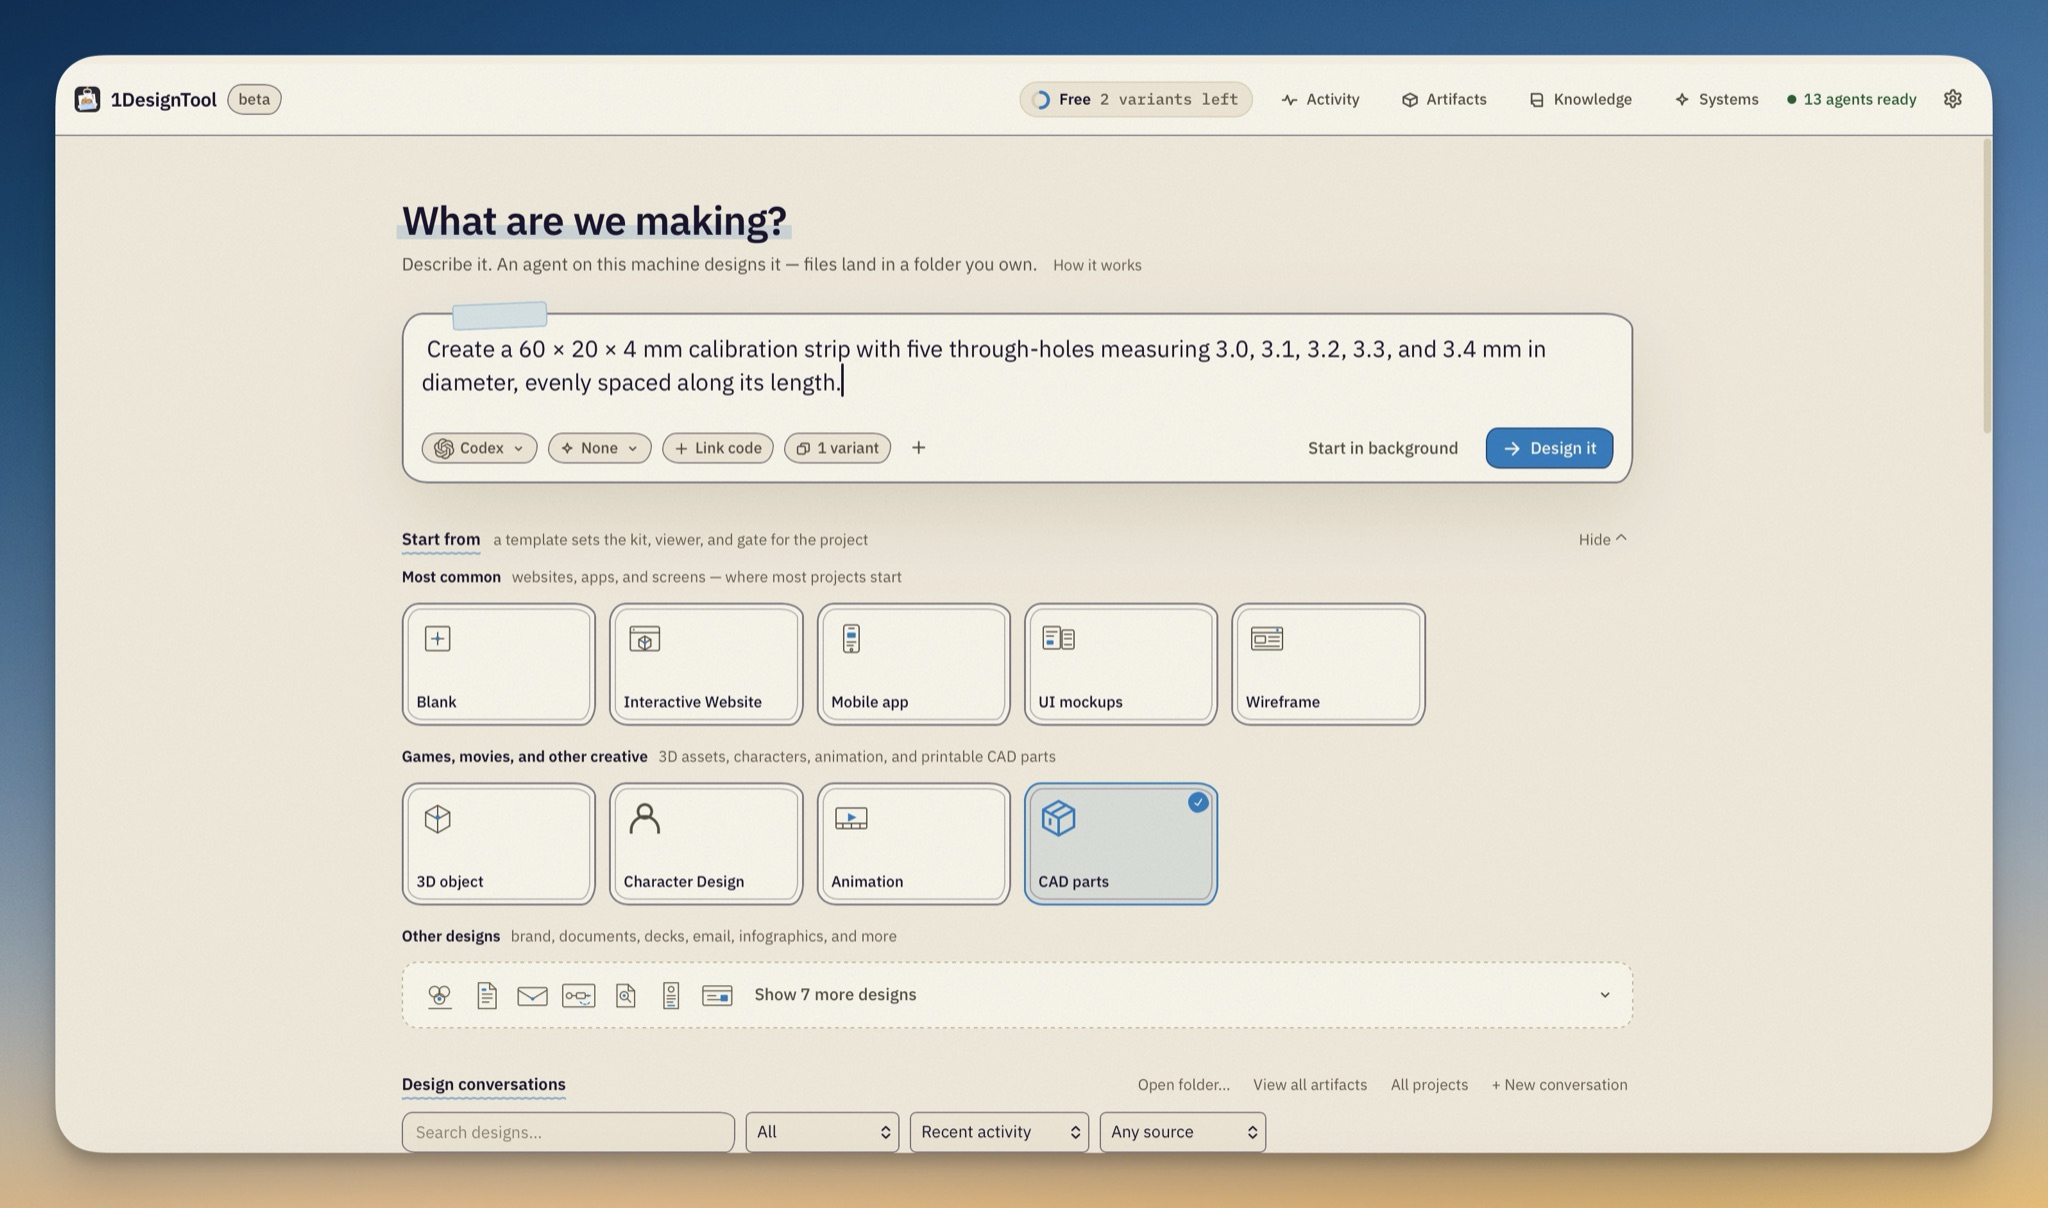
Task: Click the document icon in Other designs
Action: point(486,995)
